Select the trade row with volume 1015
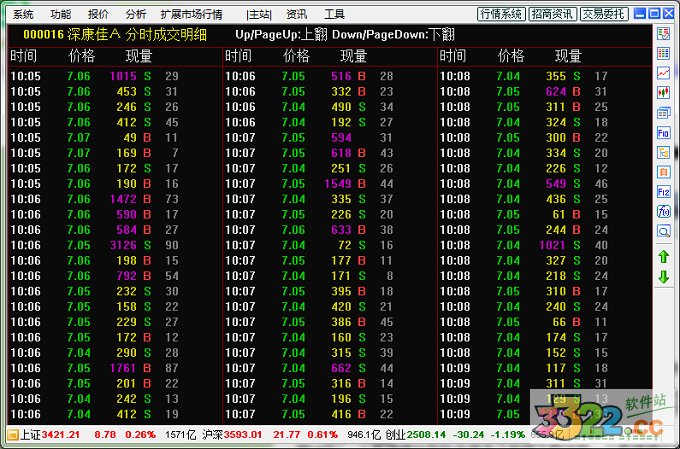 pos(115,76)
